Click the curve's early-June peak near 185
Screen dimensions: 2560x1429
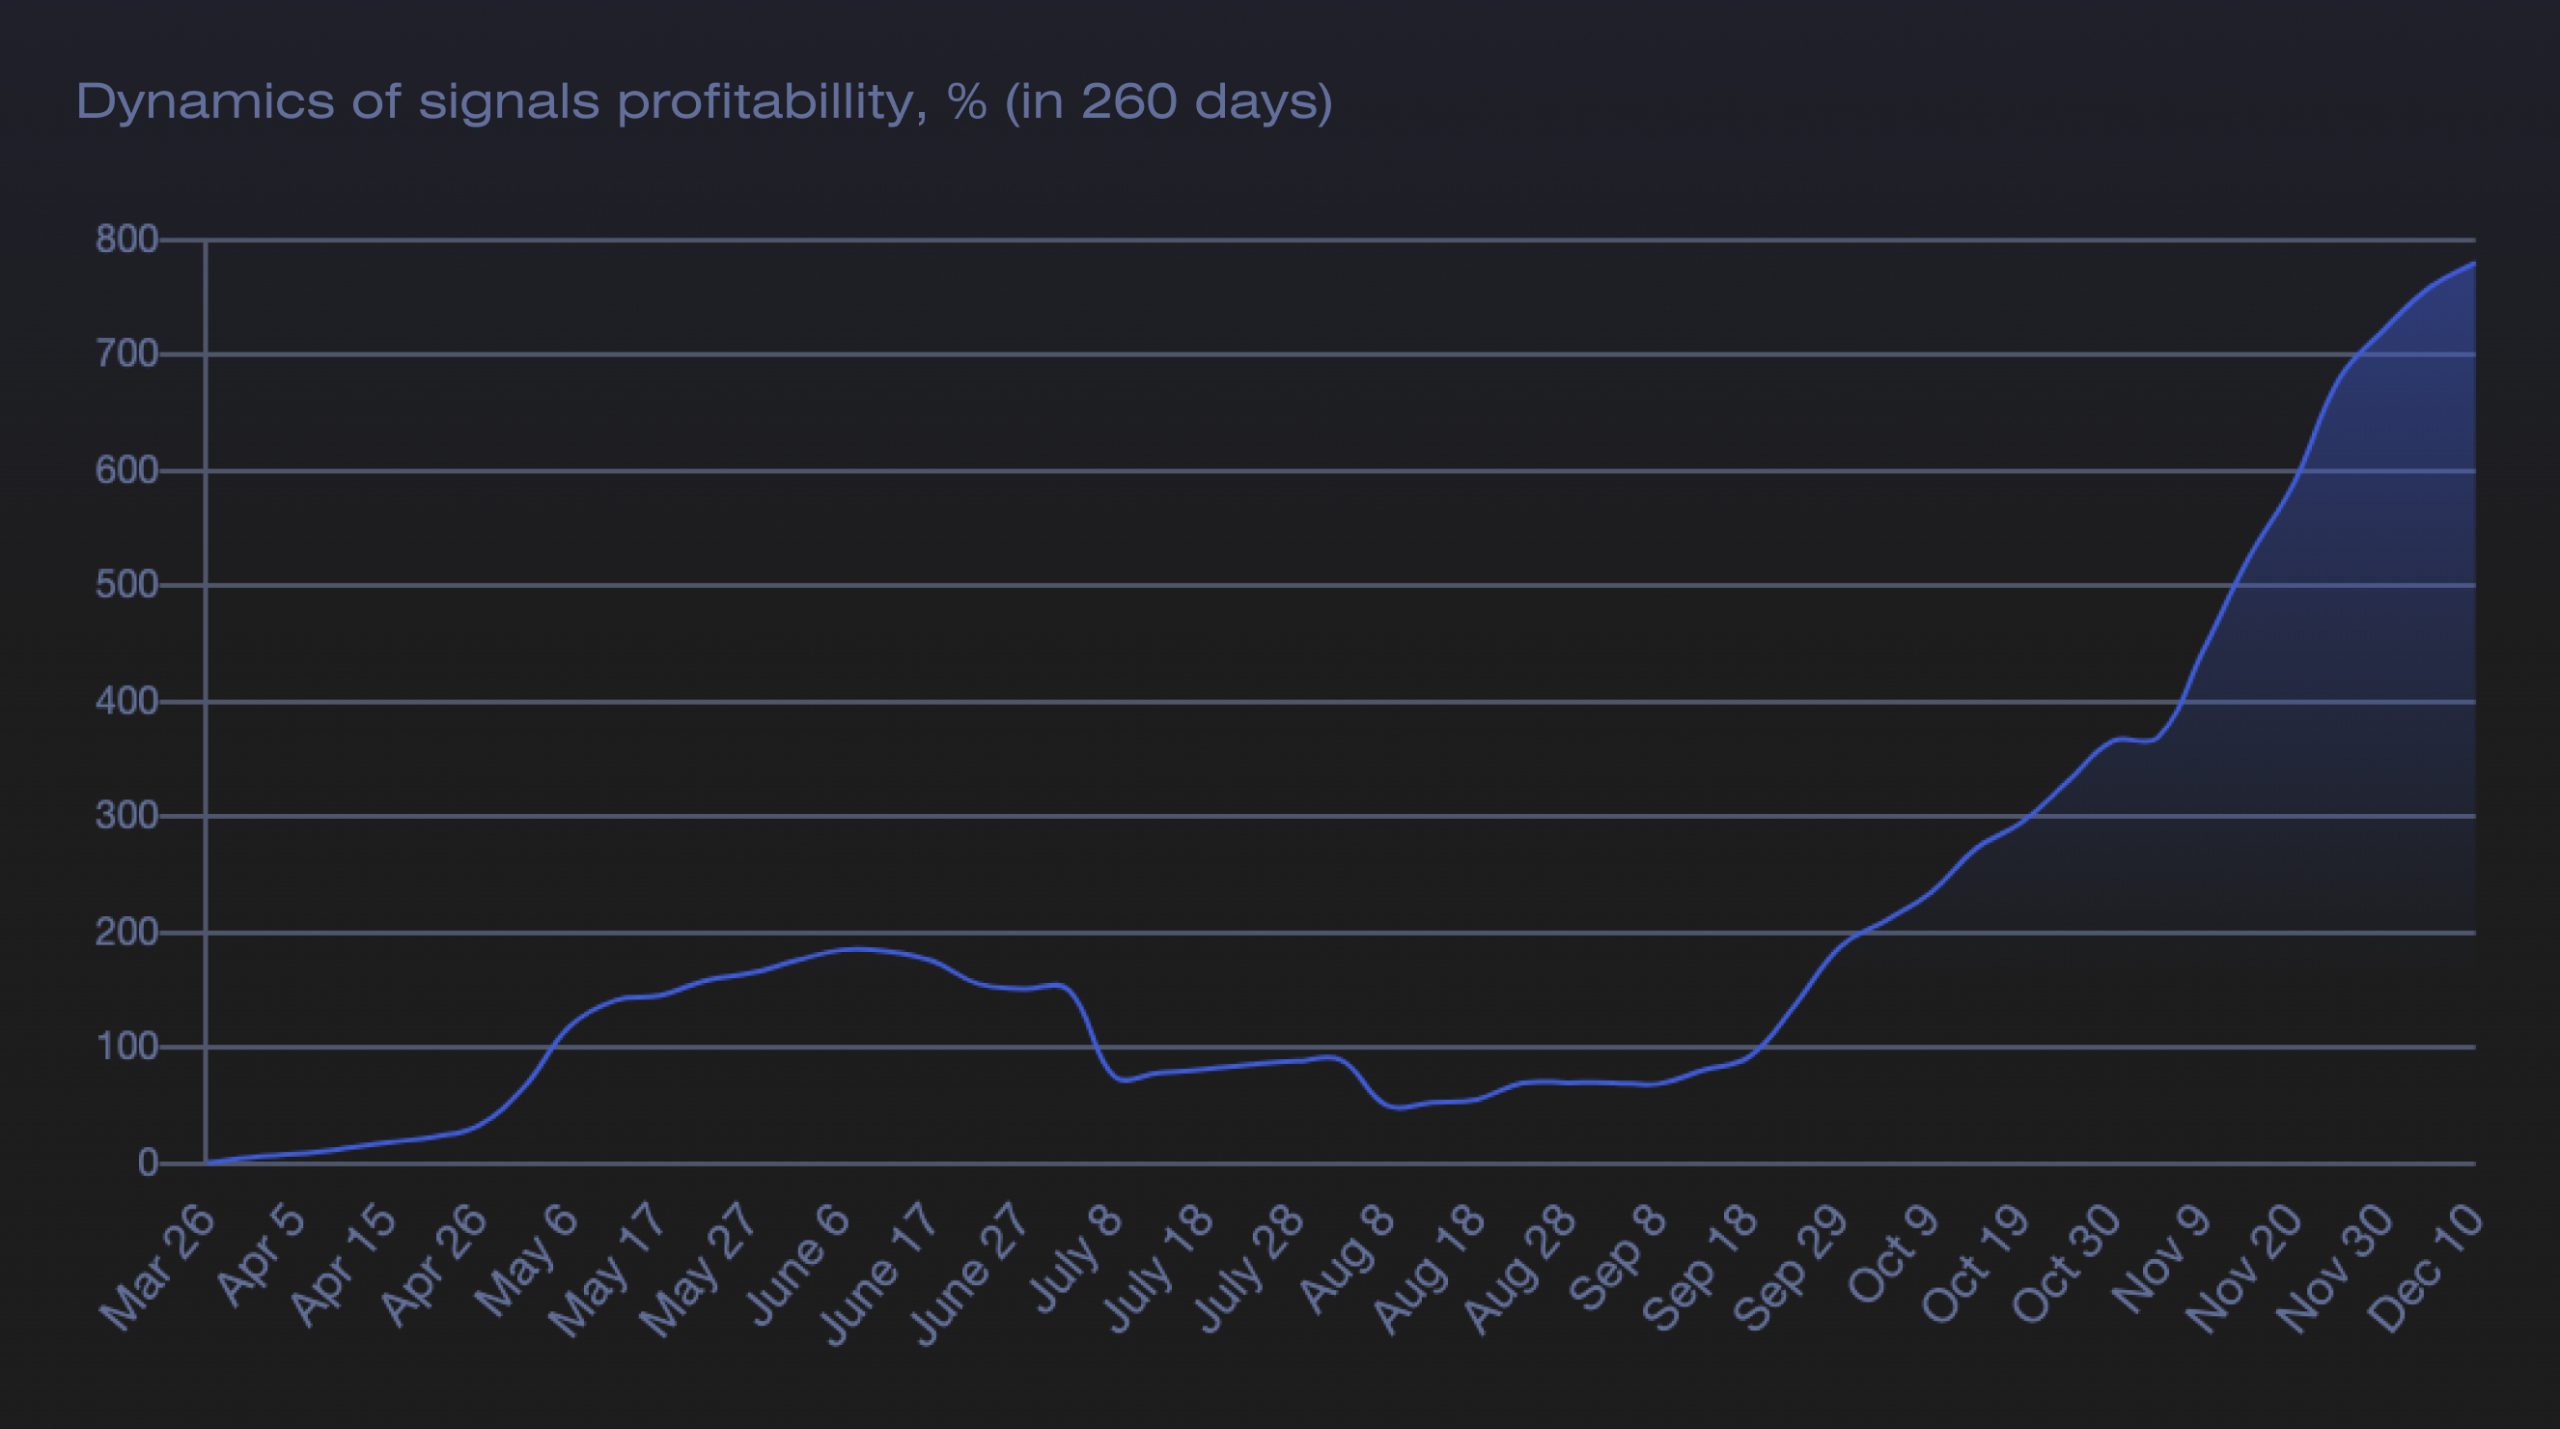point(855,949)
